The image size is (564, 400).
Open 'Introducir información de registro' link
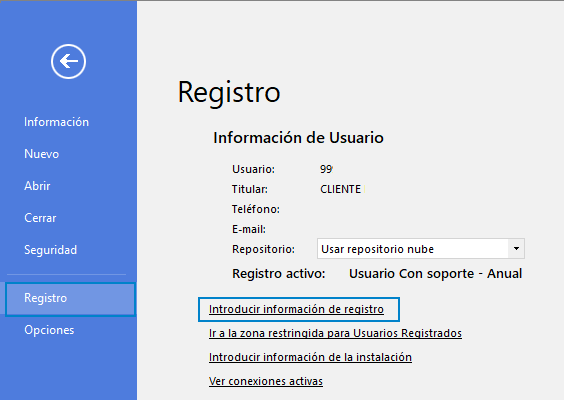pos(296,309)
